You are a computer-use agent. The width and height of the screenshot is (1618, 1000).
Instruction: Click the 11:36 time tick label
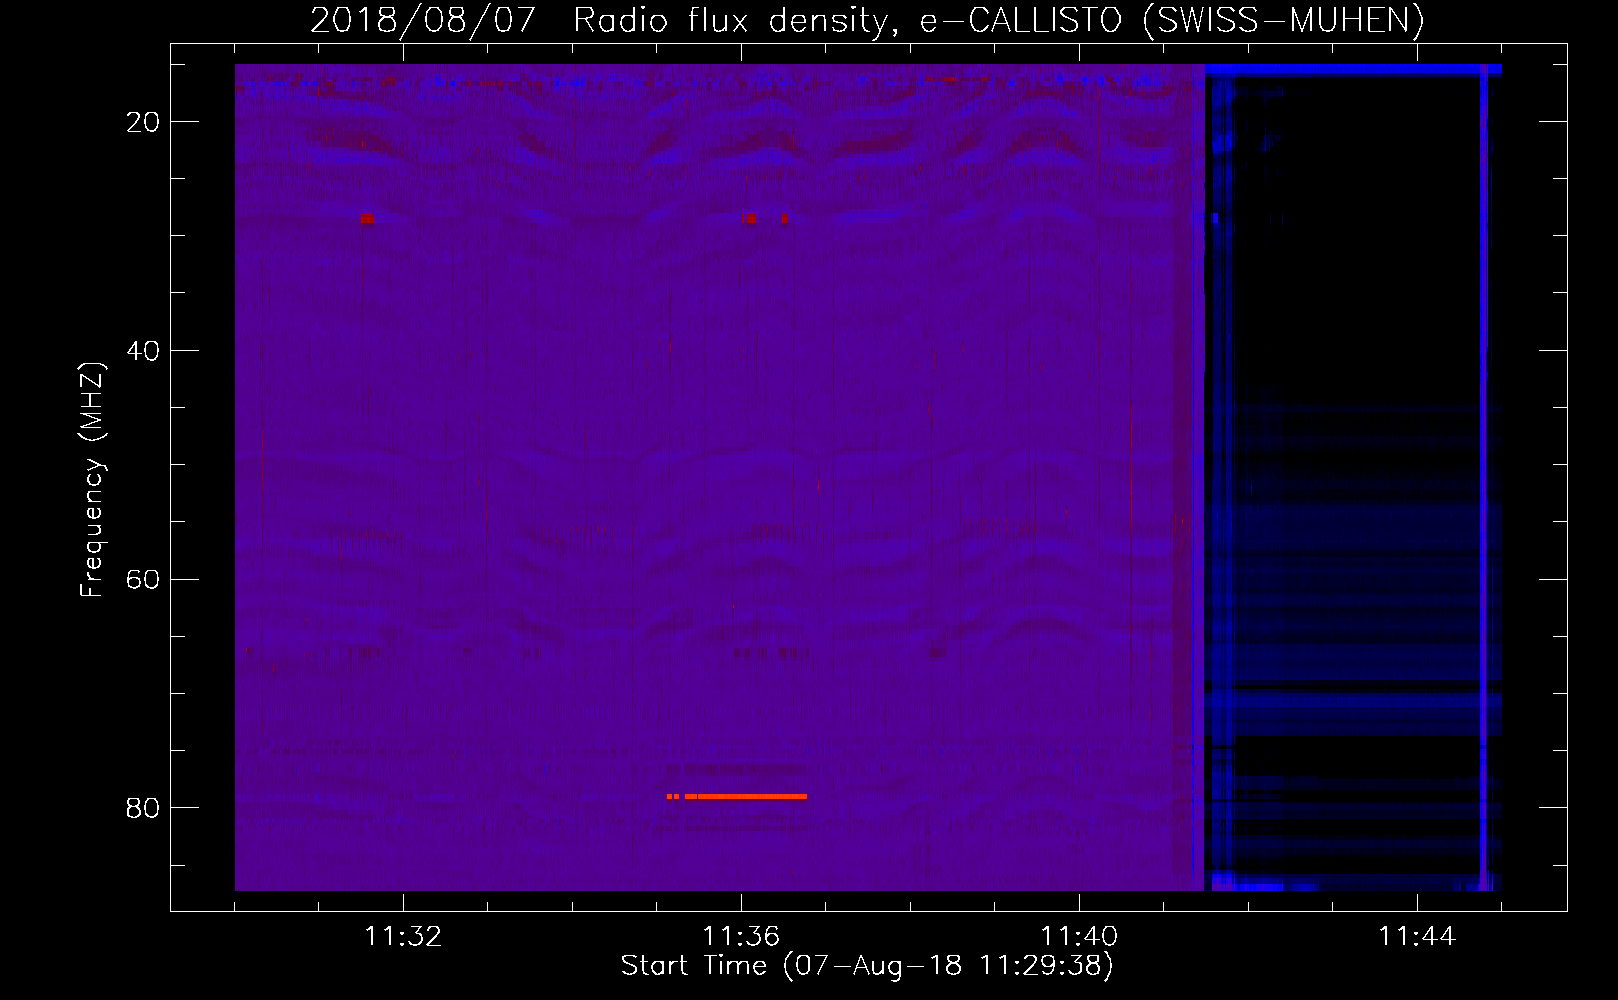point(741,937)
